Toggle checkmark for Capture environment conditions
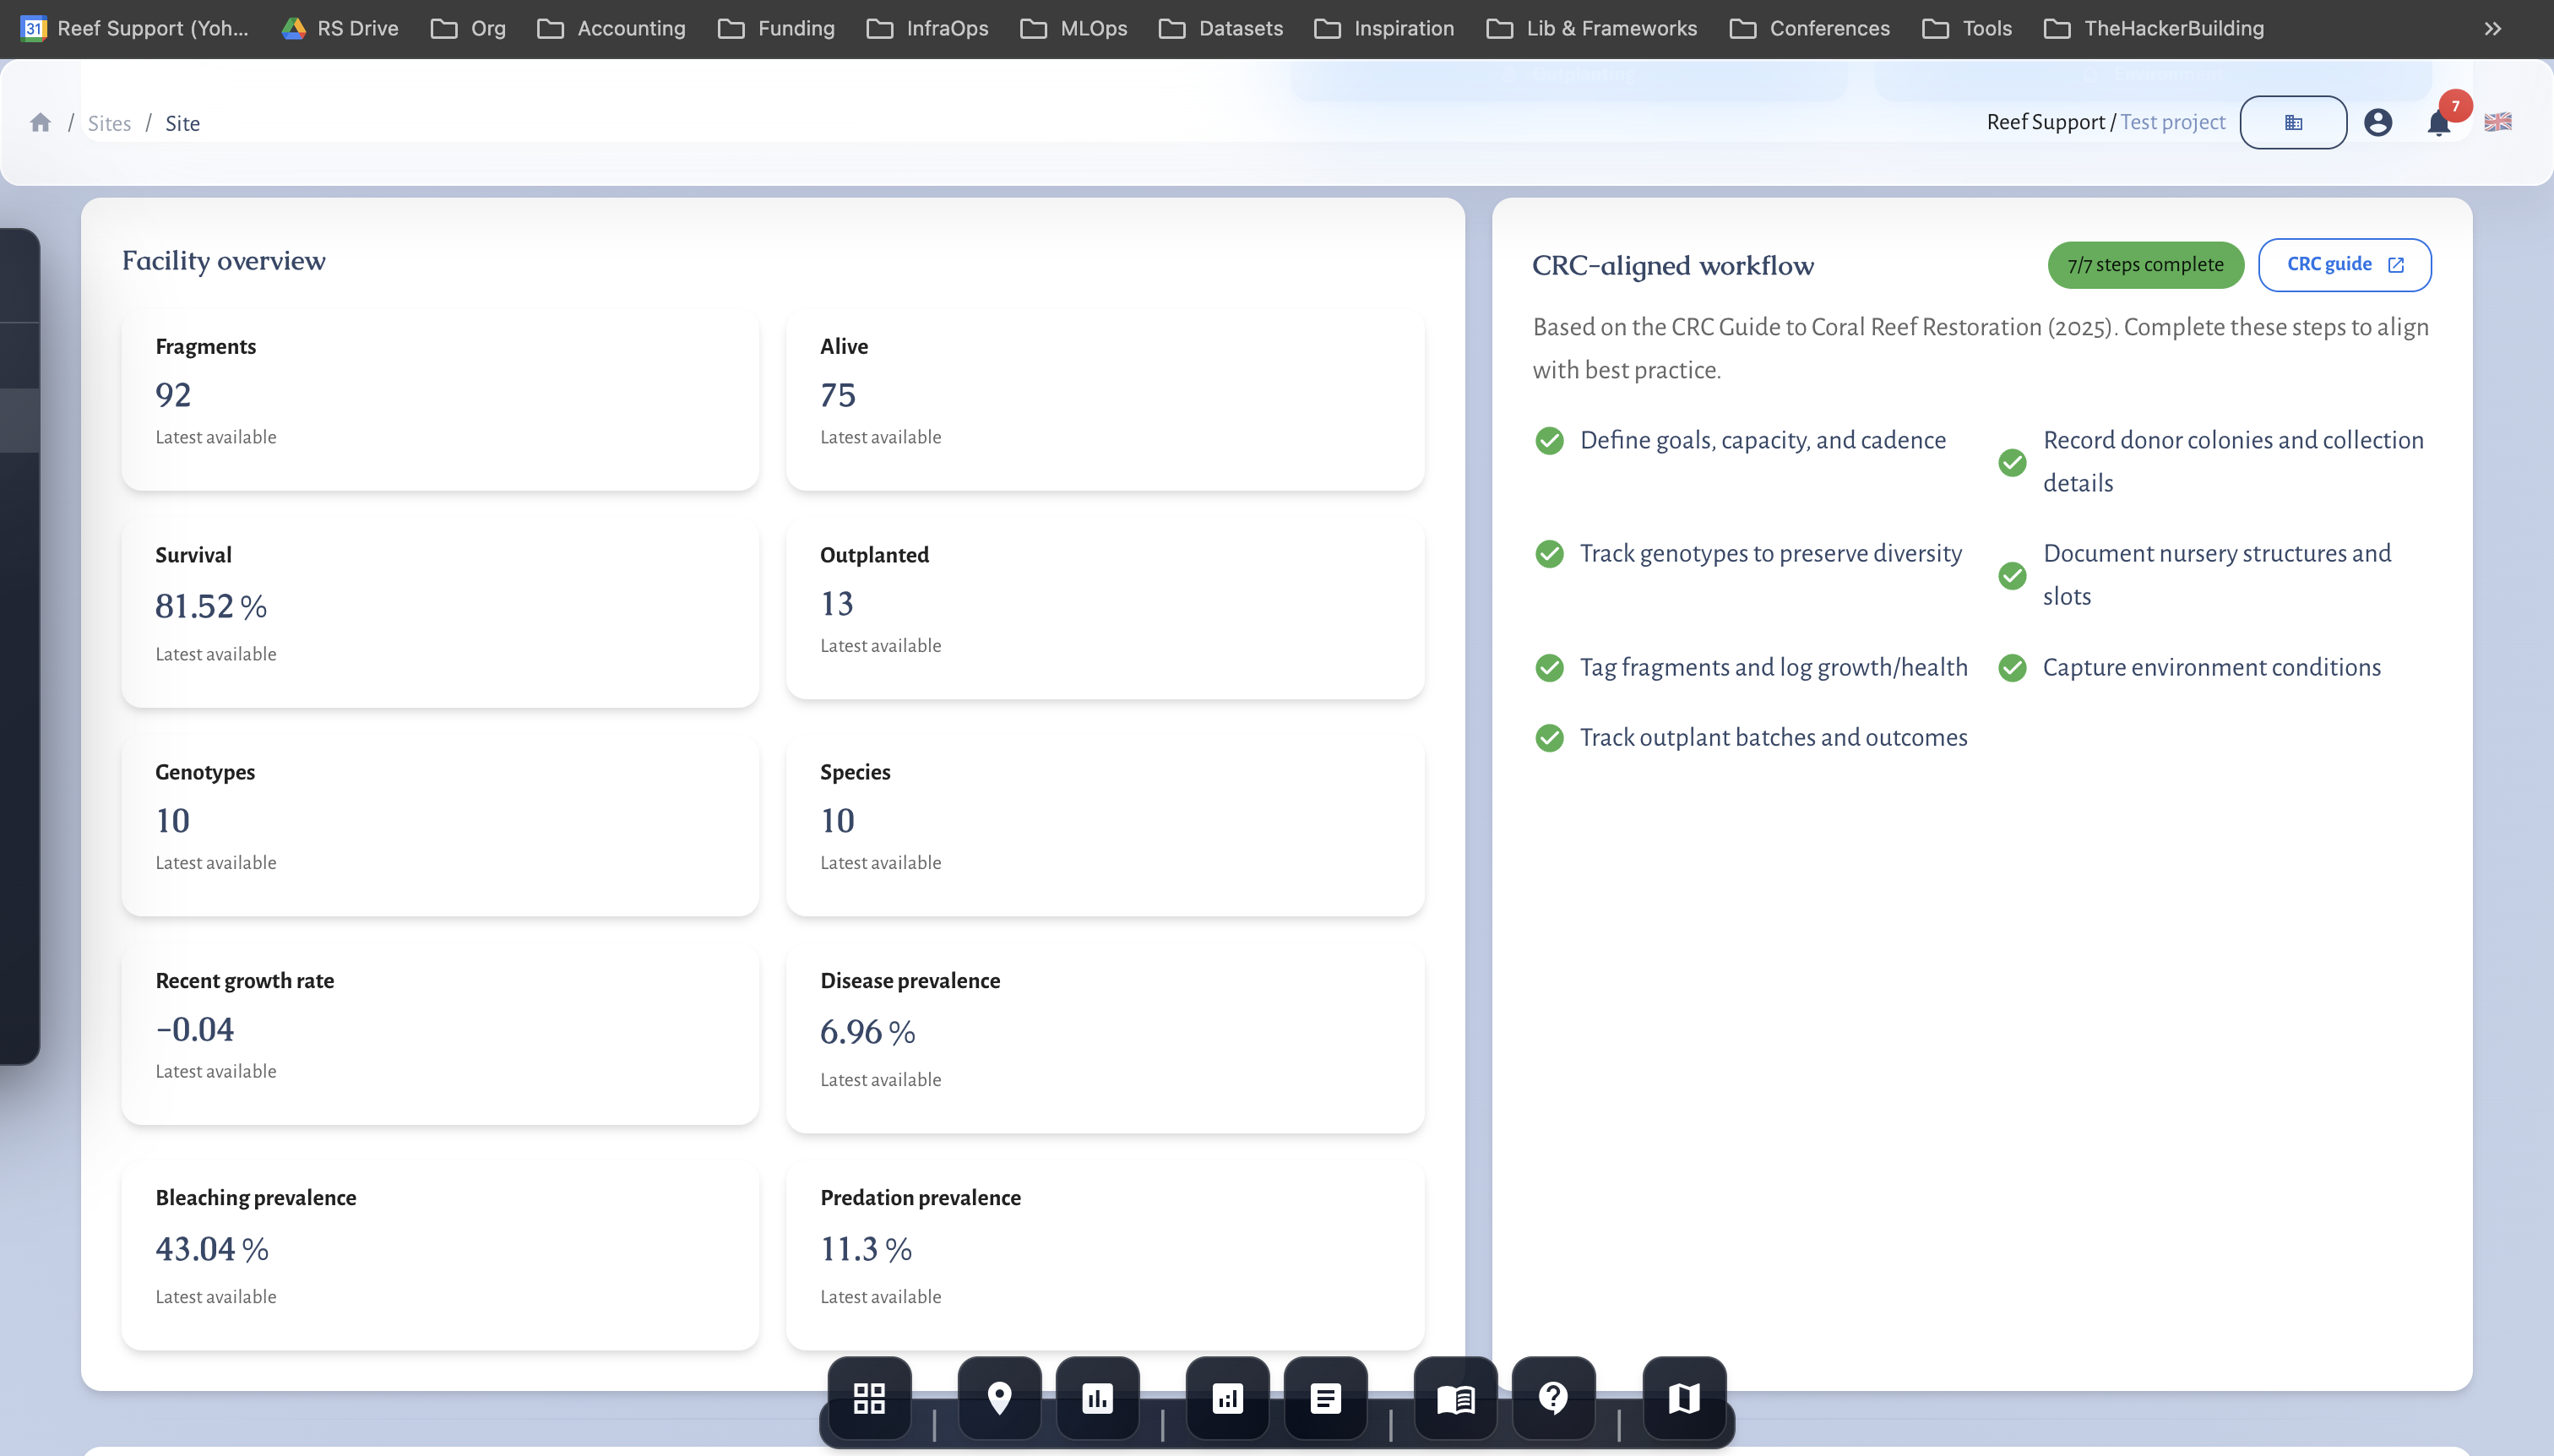The width and height of the screenshot is (2554, 1456). coord(2013,667)
